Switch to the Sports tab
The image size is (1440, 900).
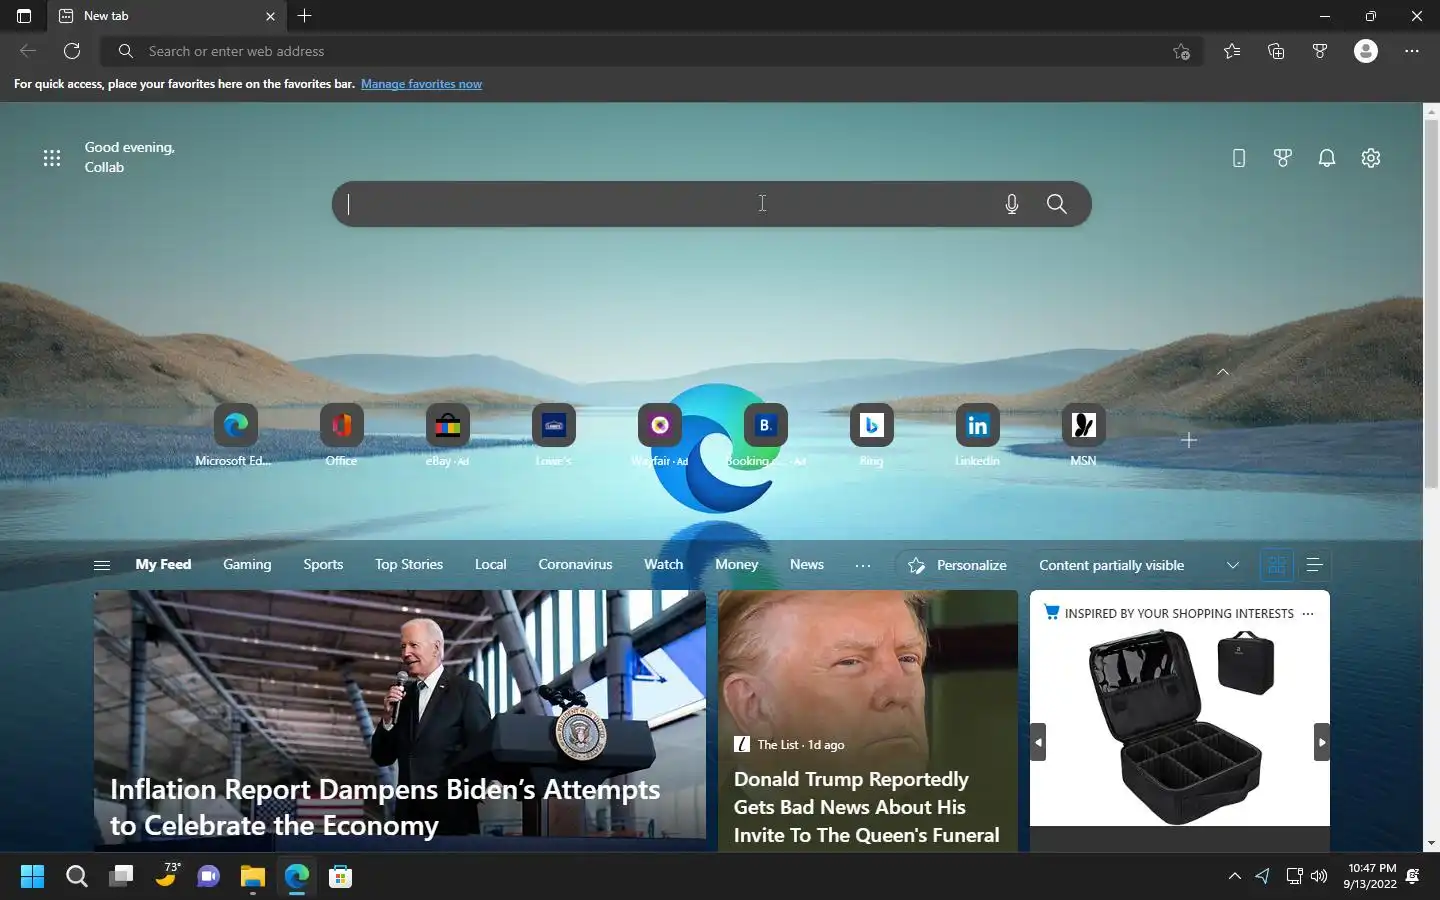(x=323, y=564)
